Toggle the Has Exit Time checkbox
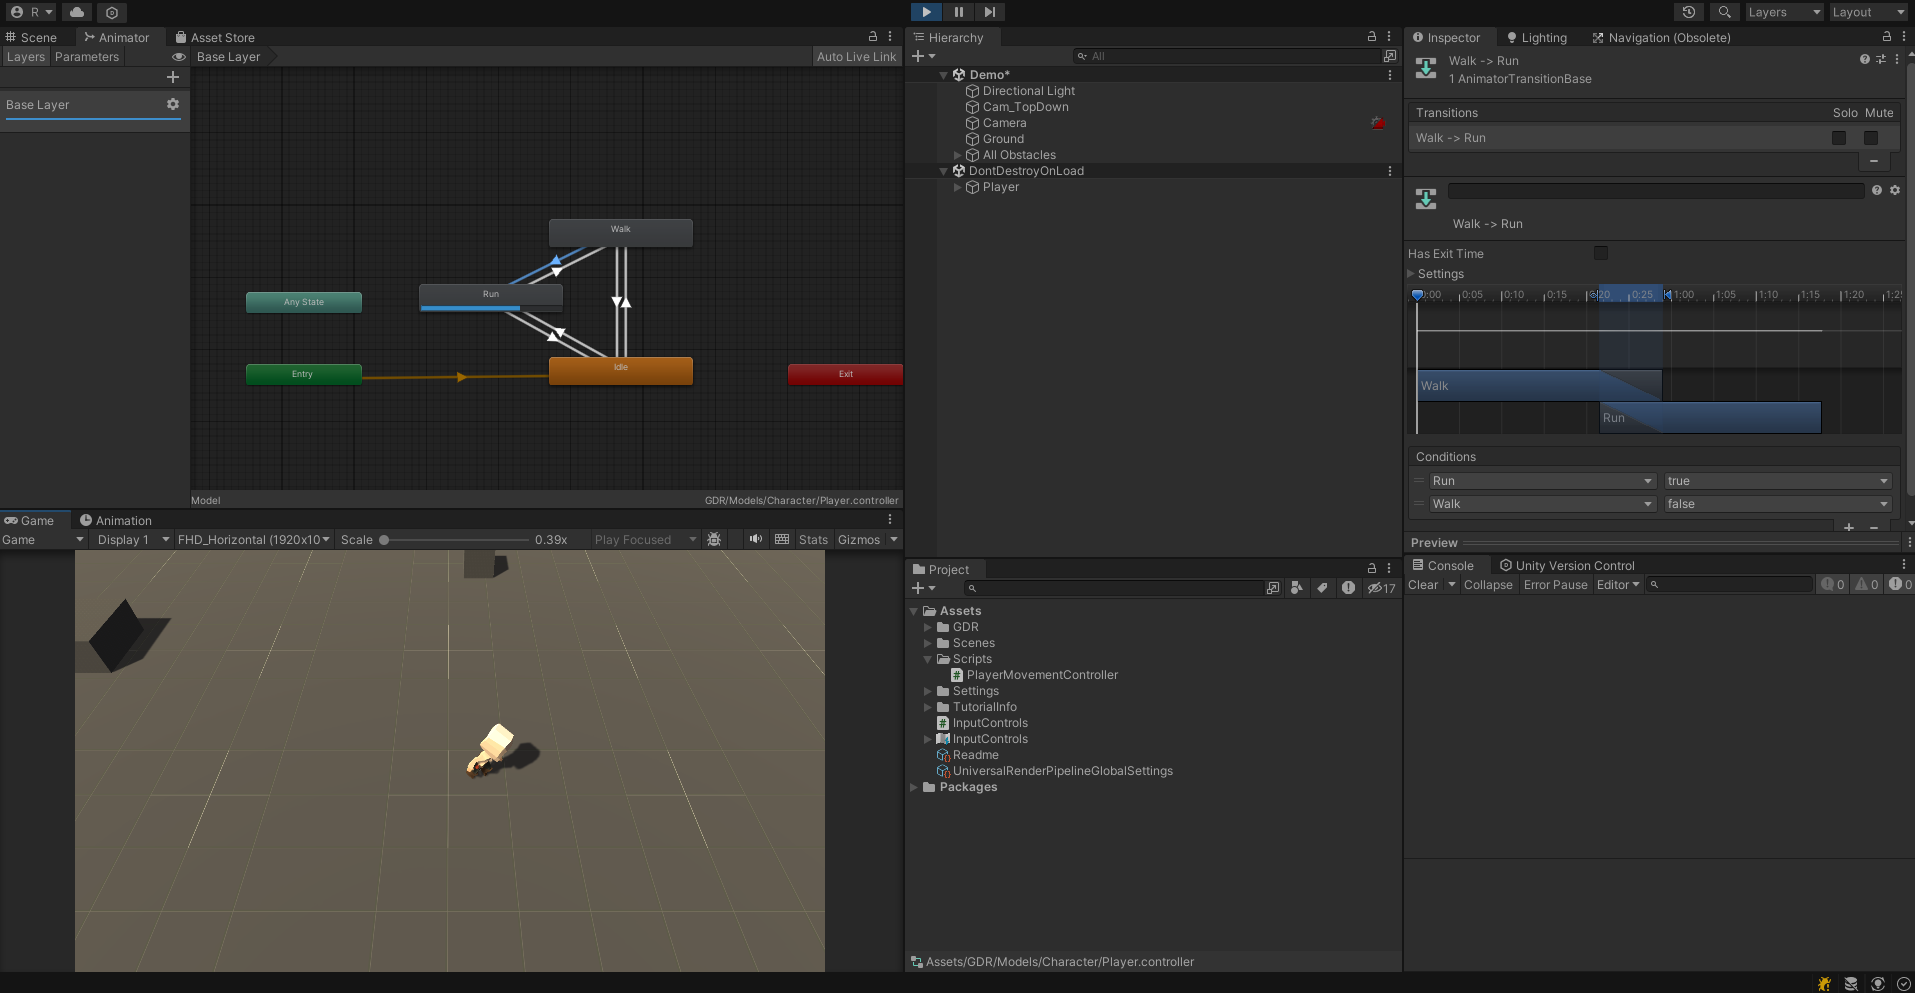This screenshot has height=993, width=1915. coord(1601,253)
